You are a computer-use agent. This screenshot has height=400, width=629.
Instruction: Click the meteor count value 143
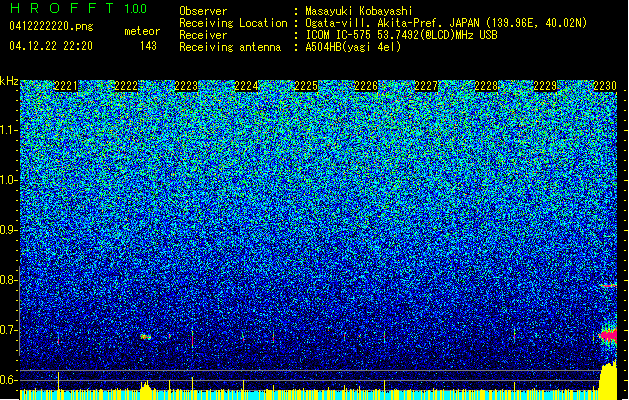pos(148,46)
